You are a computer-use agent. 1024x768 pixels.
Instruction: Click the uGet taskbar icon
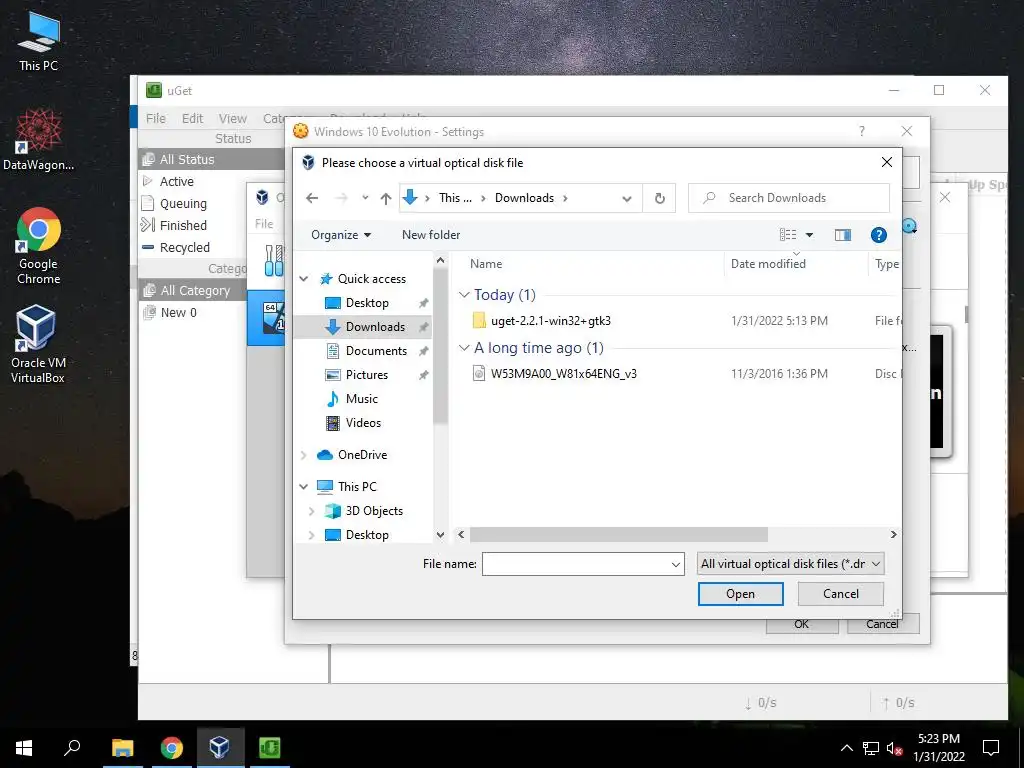269,748
